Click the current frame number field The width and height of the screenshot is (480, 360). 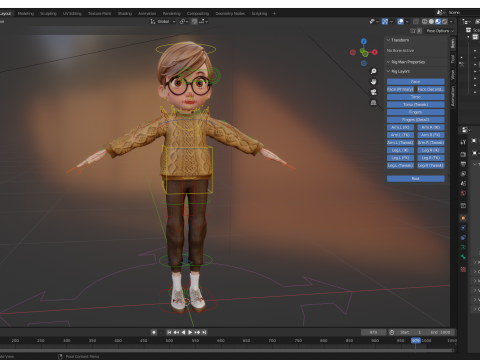373,332
